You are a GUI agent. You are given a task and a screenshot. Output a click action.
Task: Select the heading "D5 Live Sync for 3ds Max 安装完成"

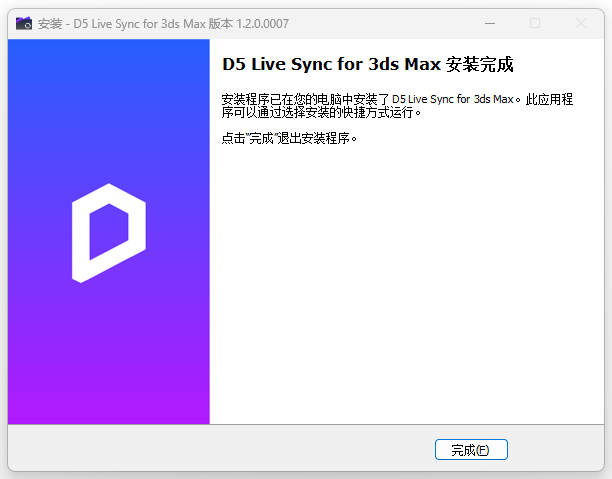pyautogui.click(x=368, y=64)
